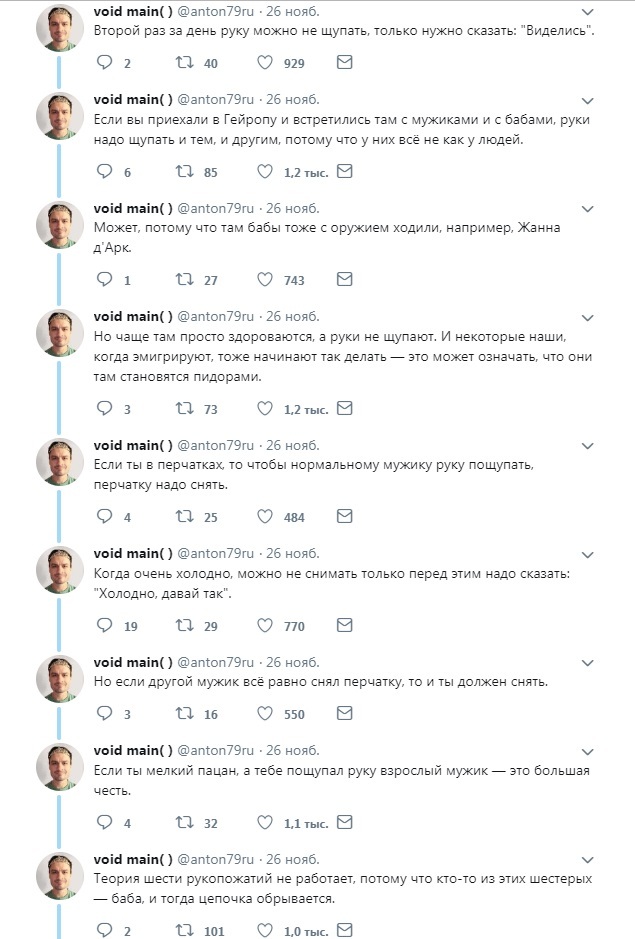Expand options chevron on the перчатках tweet
635x939 pixels.
point(587,446)
